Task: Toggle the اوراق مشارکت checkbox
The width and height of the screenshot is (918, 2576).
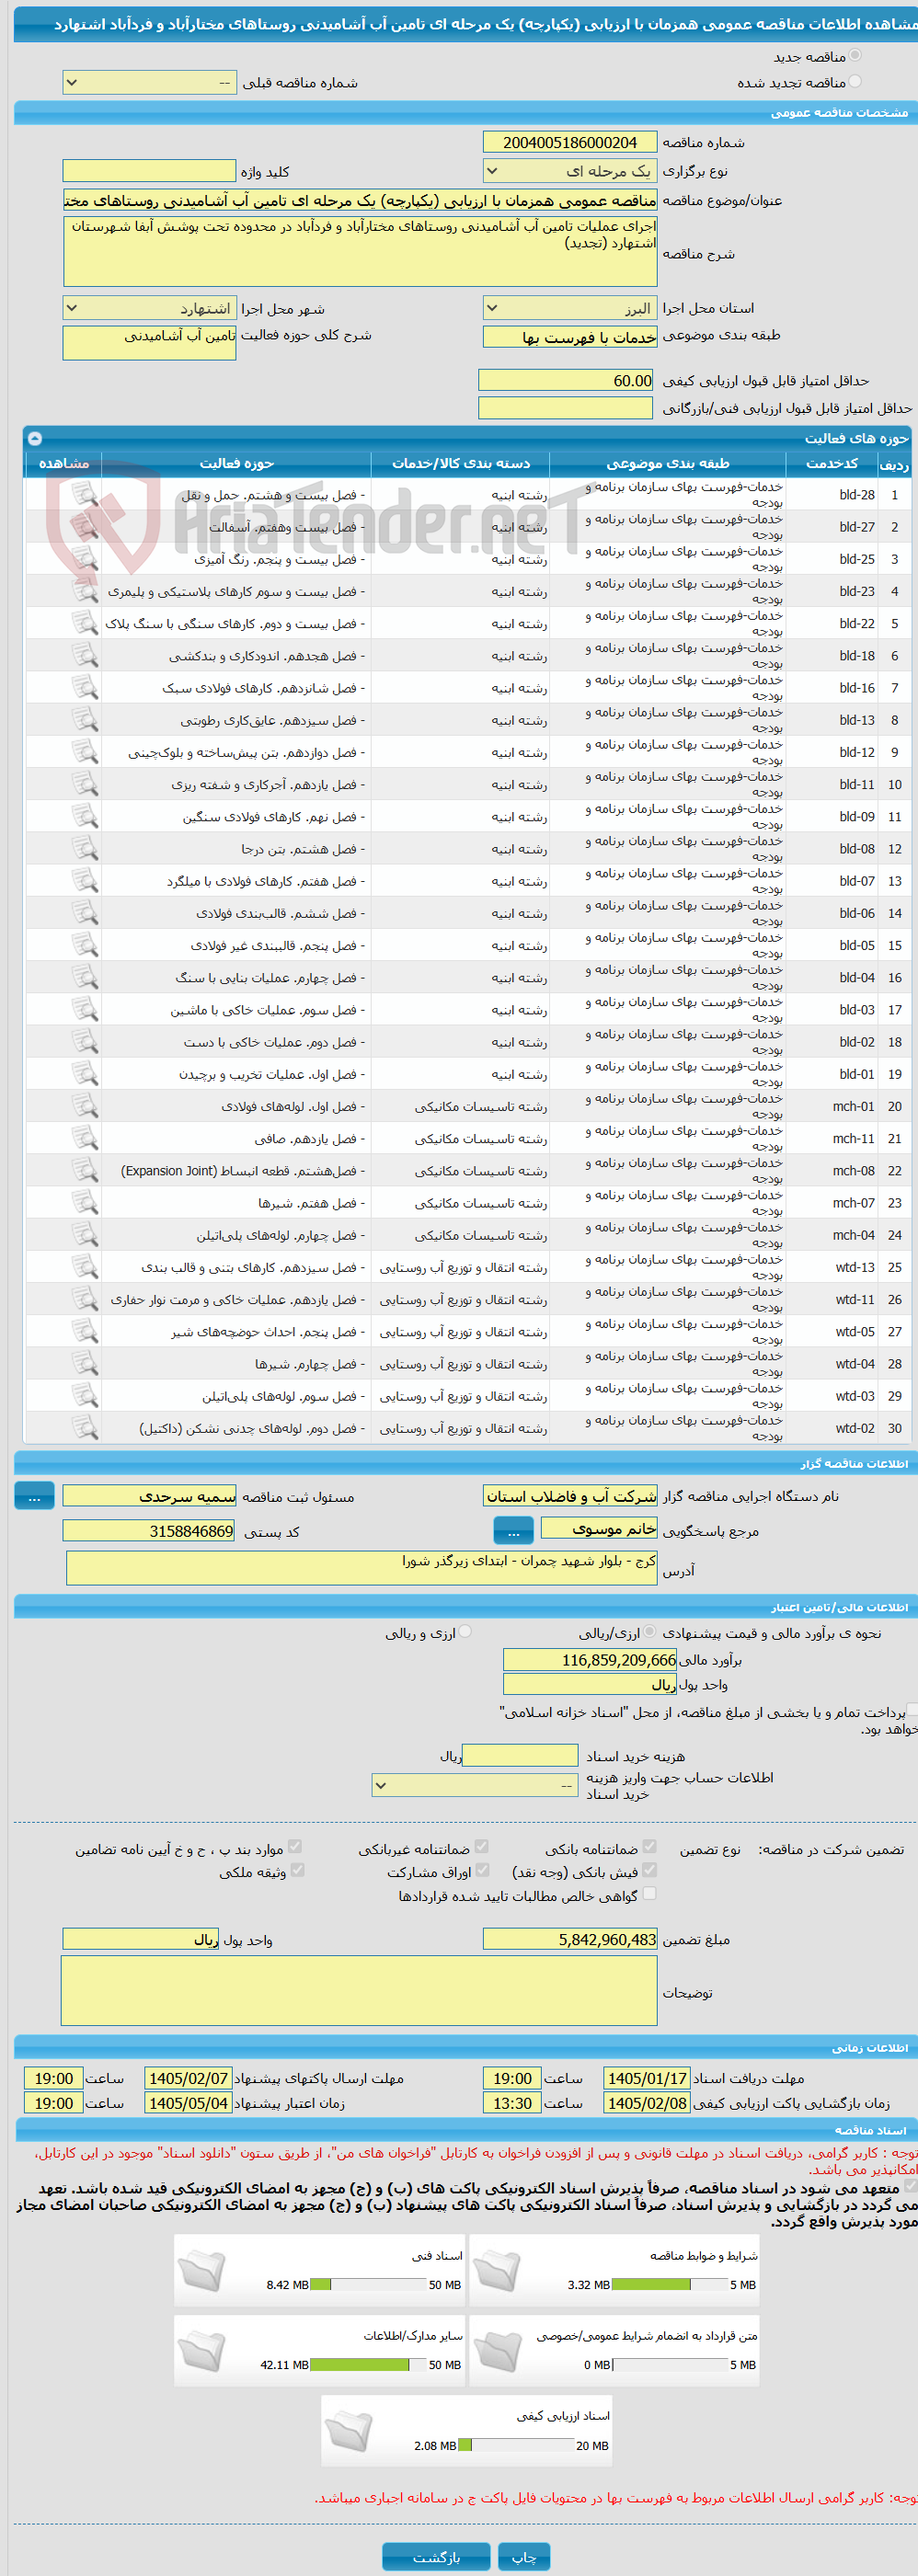Action: 483,1870
